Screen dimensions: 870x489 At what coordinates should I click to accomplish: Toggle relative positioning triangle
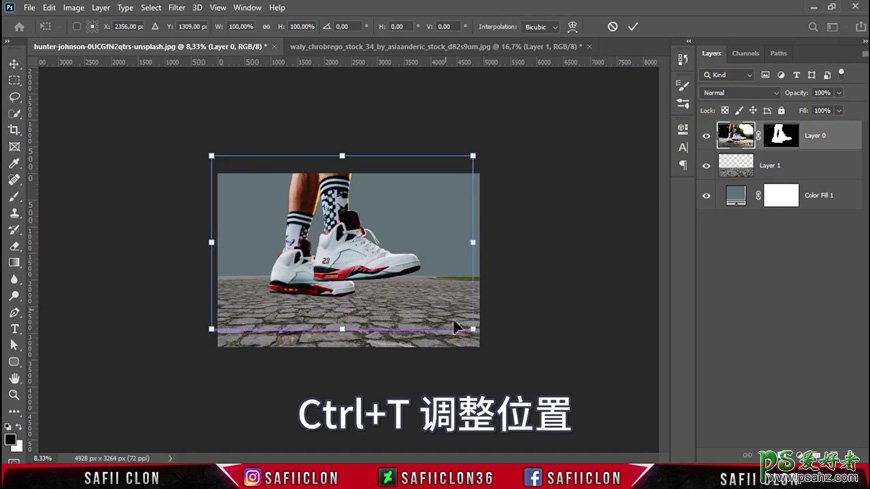coord(155,27)
